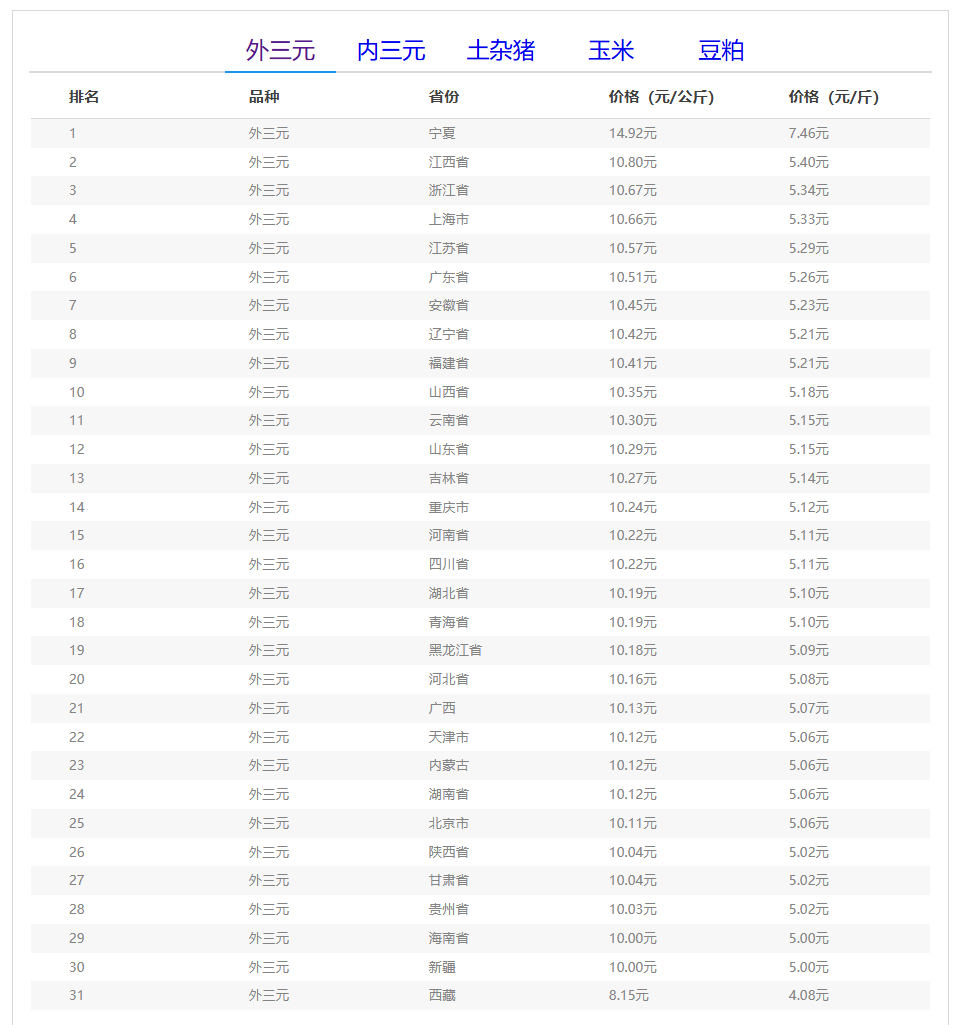968x1025 pixels.
Task: Click the 排名 column header
Action: (84, 97)
